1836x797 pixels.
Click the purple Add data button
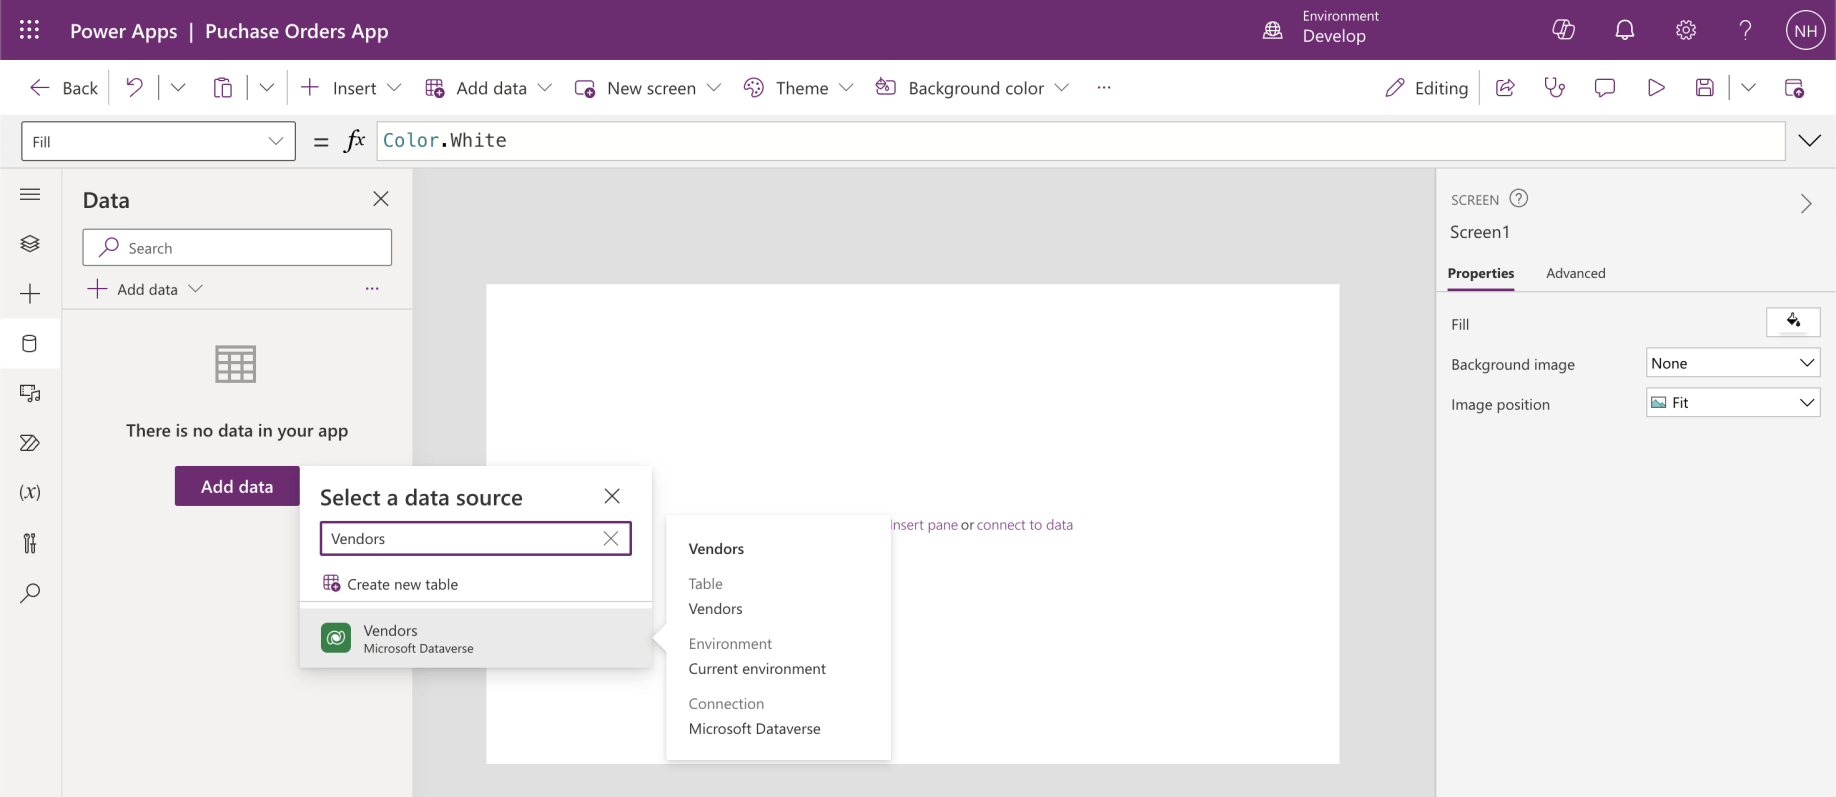point(237,486)
